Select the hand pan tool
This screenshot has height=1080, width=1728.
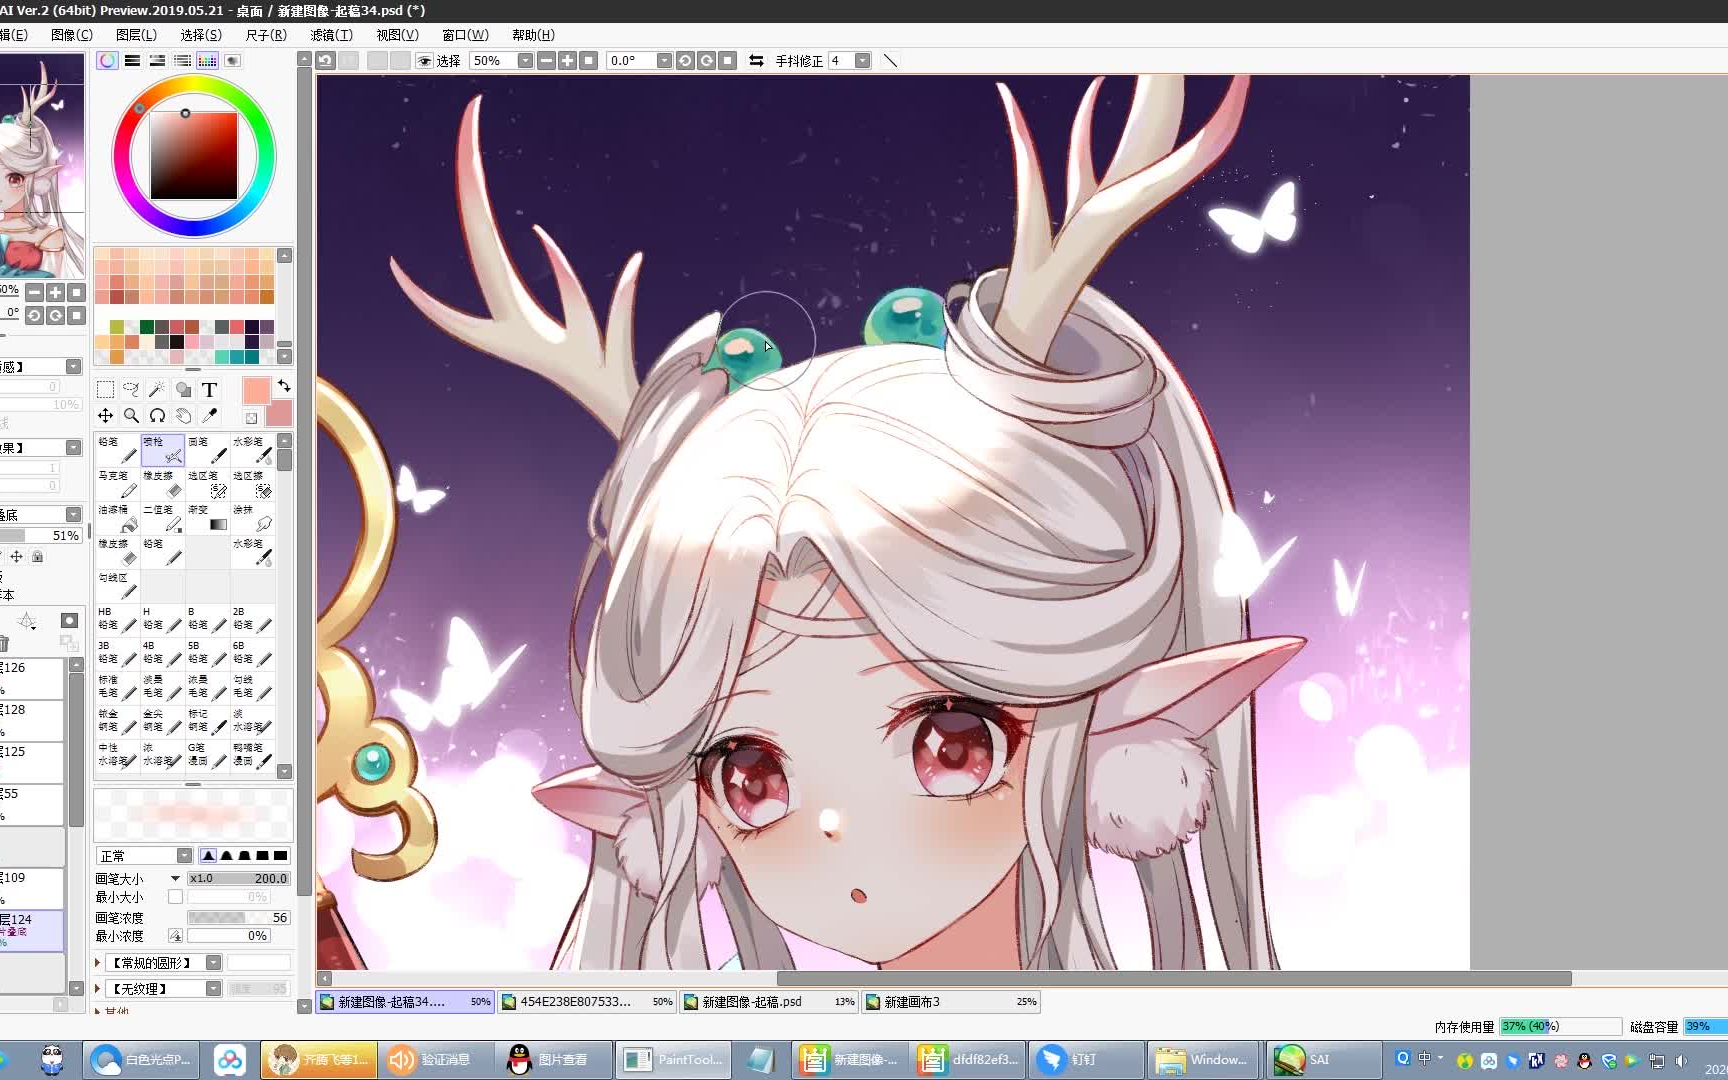[183, 415]
